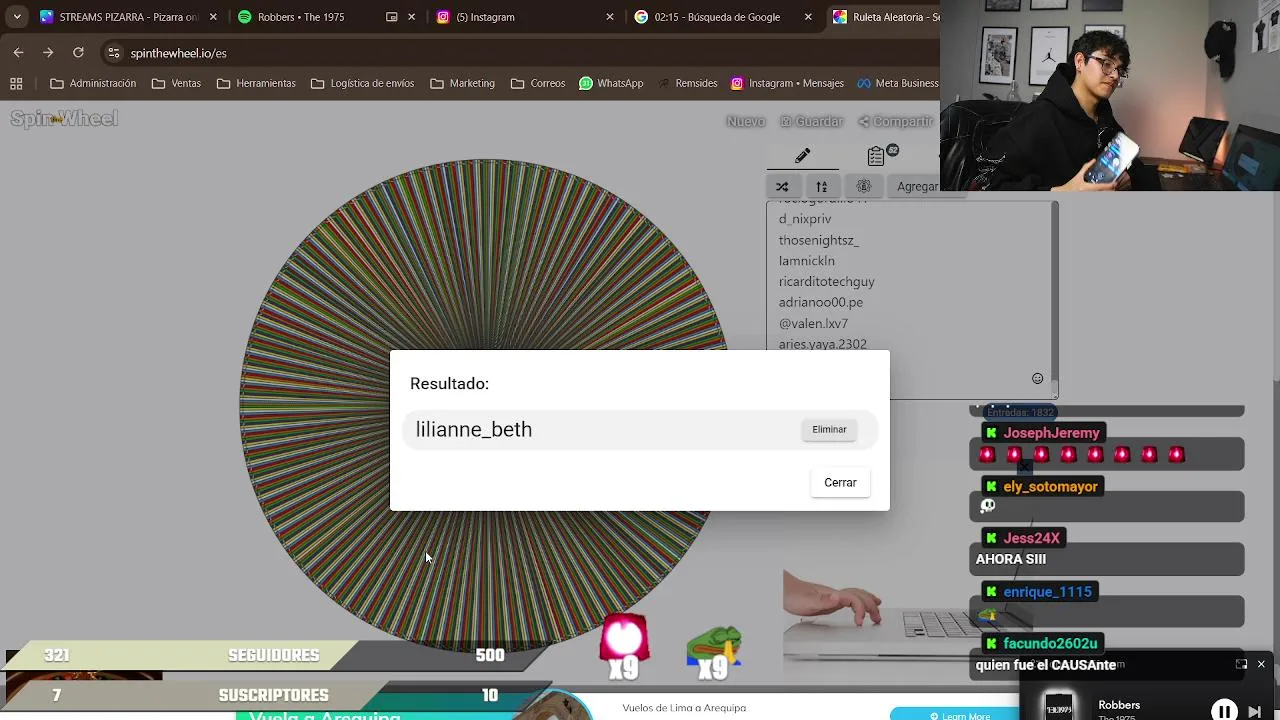Select the pencil edit entries tab
This screenshot has height=720, width=1280.
tap(802, 156)
